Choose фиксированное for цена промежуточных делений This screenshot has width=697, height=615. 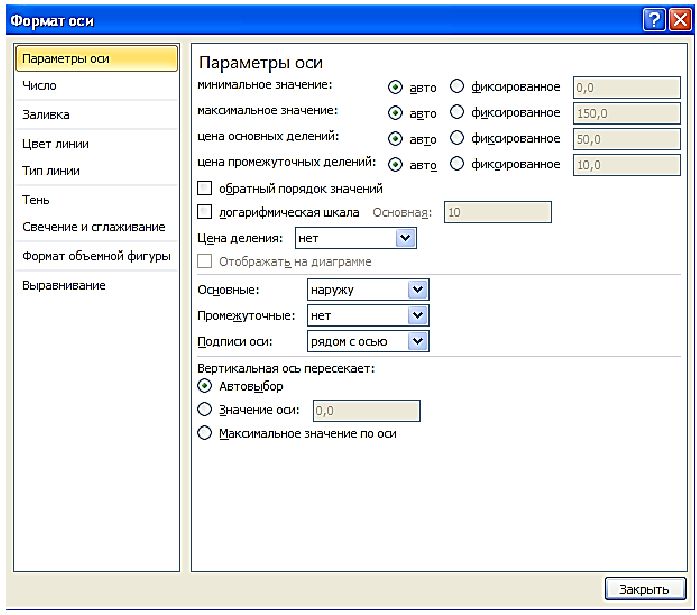pyautogui.click(x=457, y=164)
